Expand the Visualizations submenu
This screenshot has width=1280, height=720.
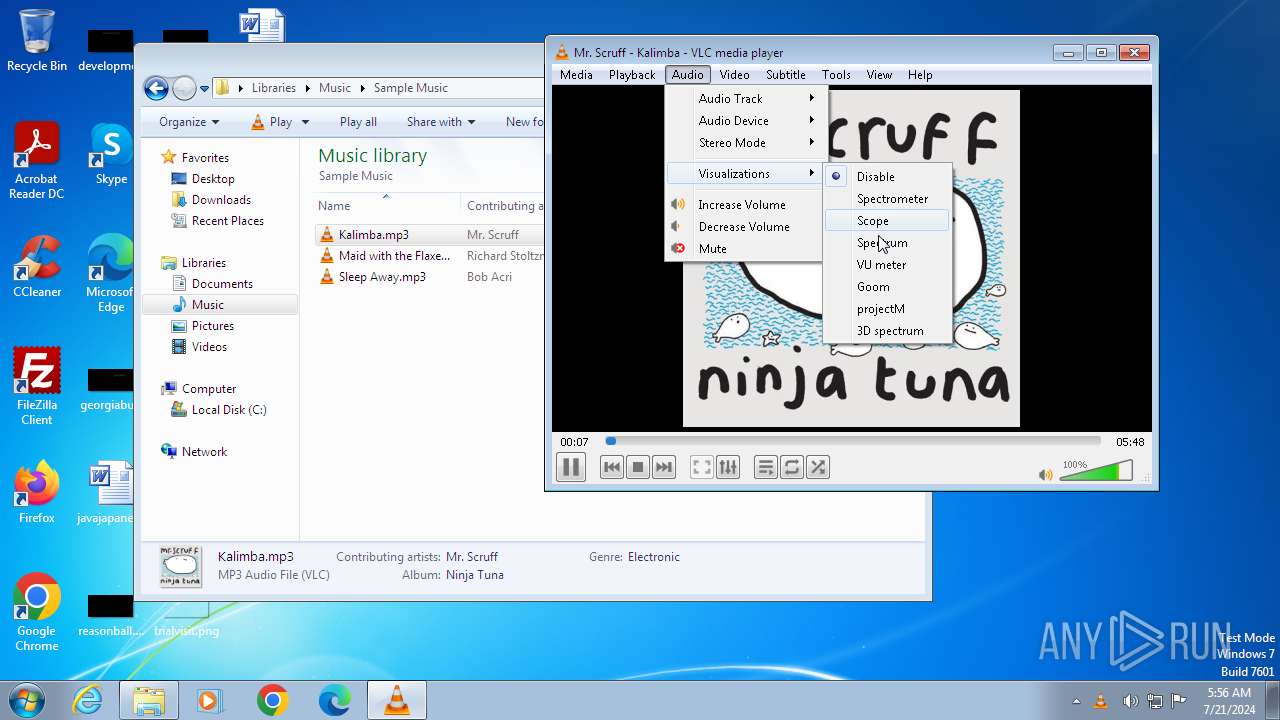[744, 174]
